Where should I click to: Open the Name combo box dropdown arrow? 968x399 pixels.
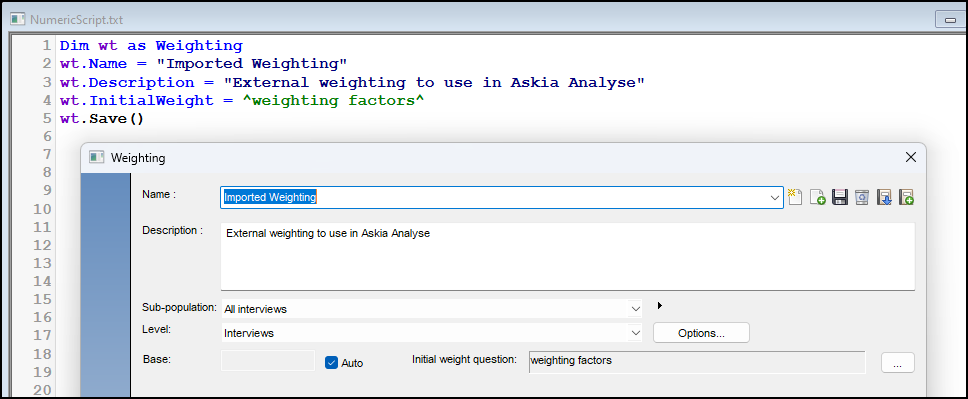tap(775, 198)
